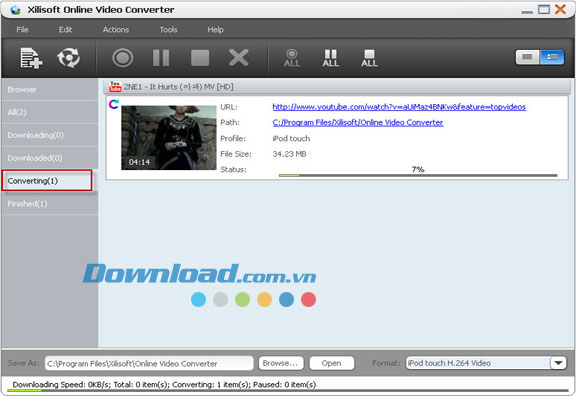Click the New Download add-file icon

coord(31,58)
